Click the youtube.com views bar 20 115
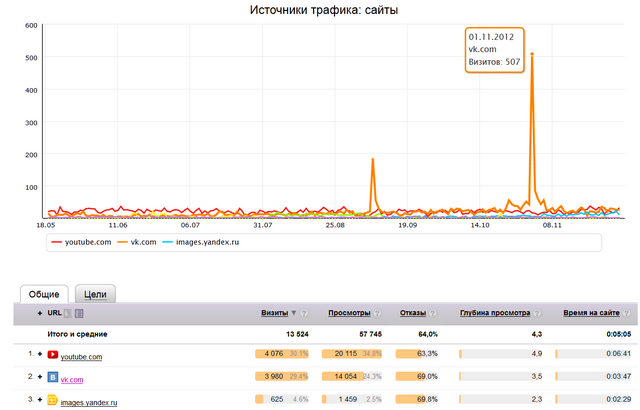The width and height of the screenshot is (640, 410). pyautogui.click(x=351, y=354)
